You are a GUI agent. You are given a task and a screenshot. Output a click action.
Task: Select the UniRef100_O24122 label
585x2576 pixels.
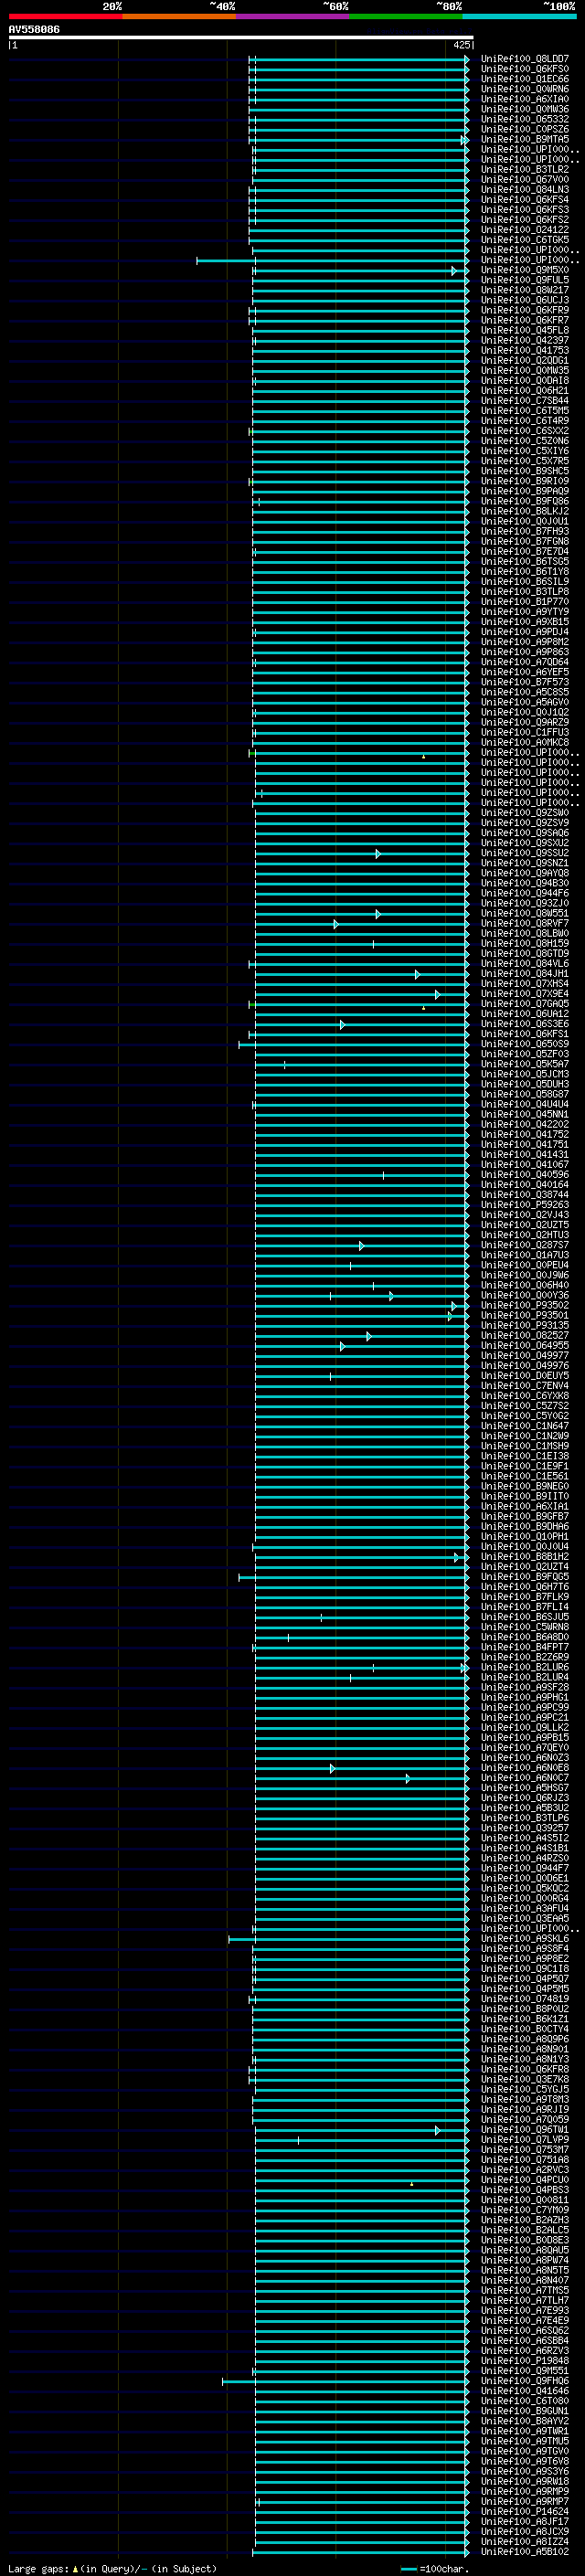click(x=525, y=230)
